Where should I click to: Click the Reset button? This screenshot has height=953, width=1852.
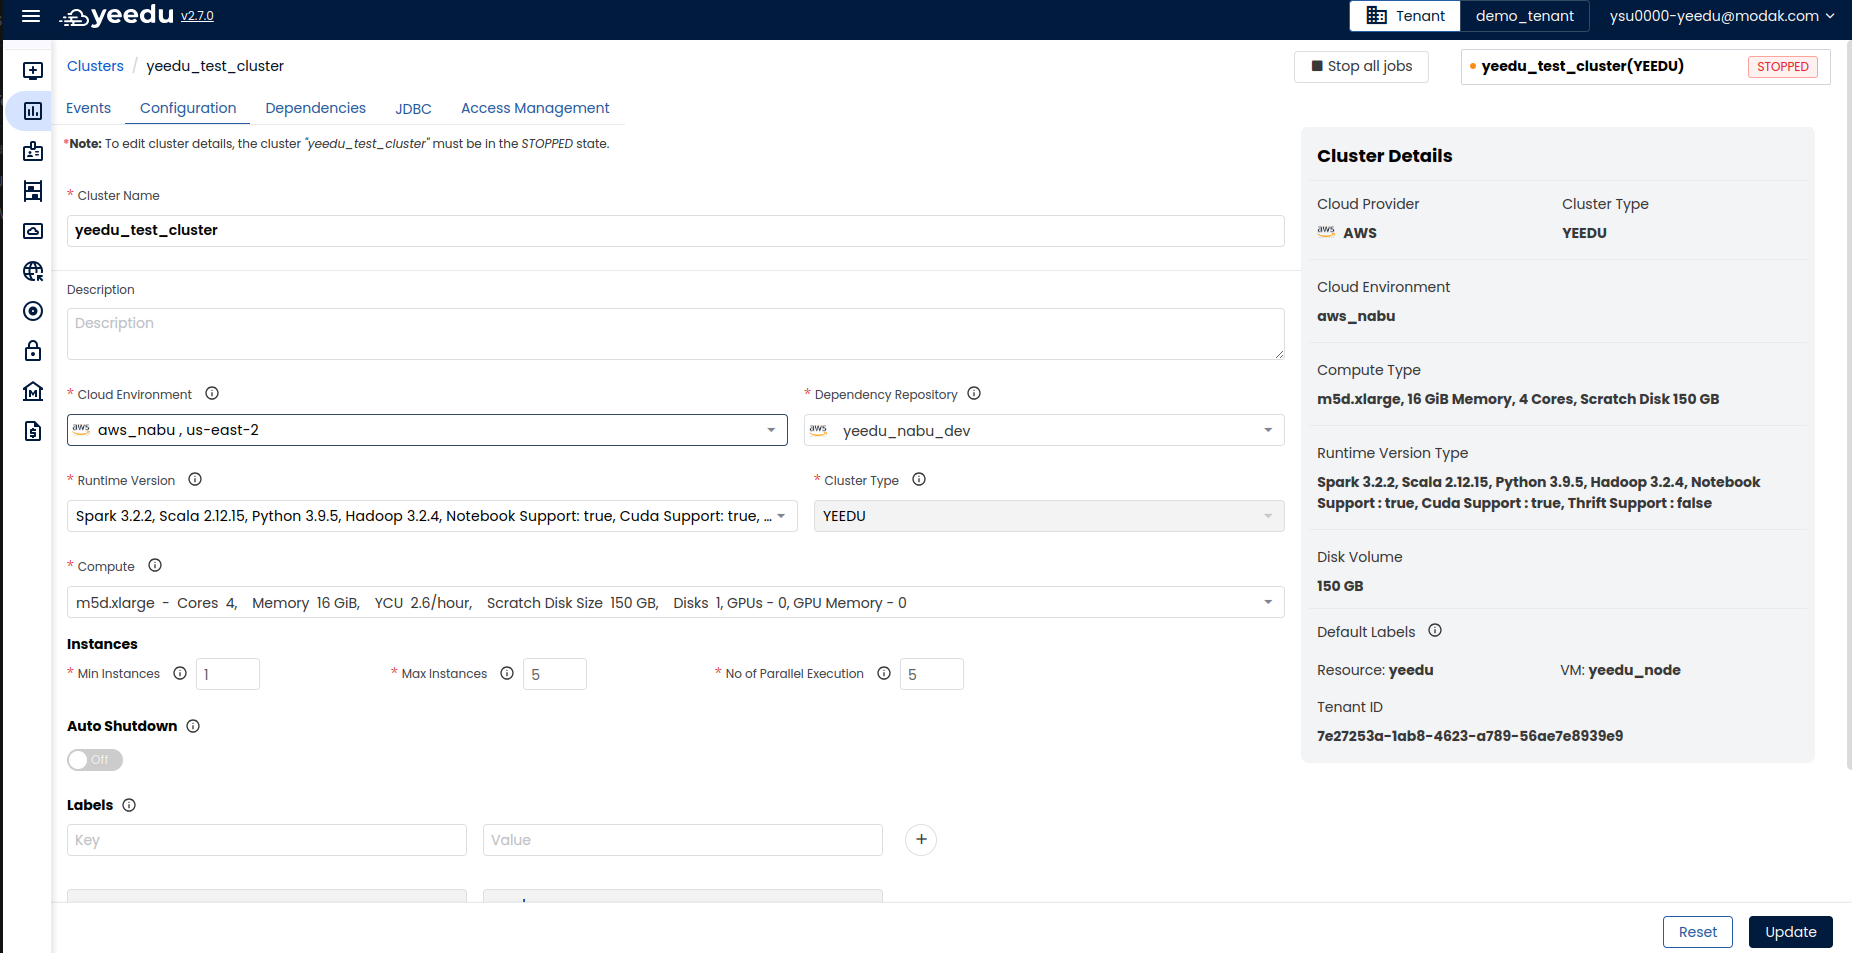point(1698,932)
